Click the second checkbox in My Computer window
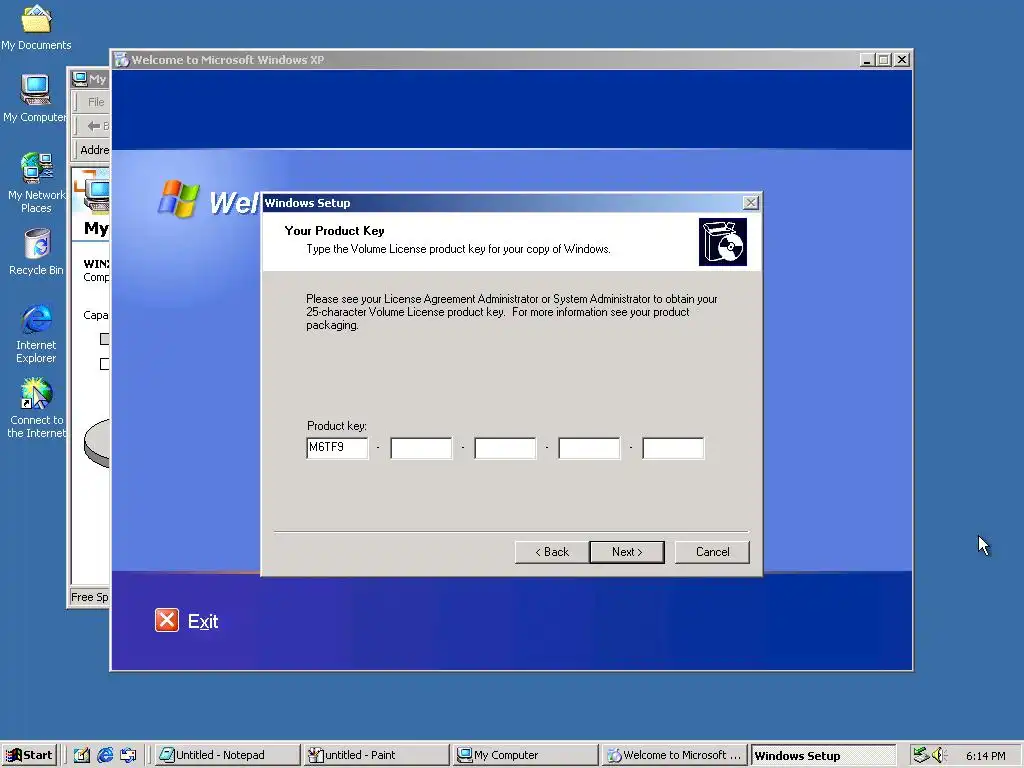The image size is (1024, 768). tap(104, 364)
